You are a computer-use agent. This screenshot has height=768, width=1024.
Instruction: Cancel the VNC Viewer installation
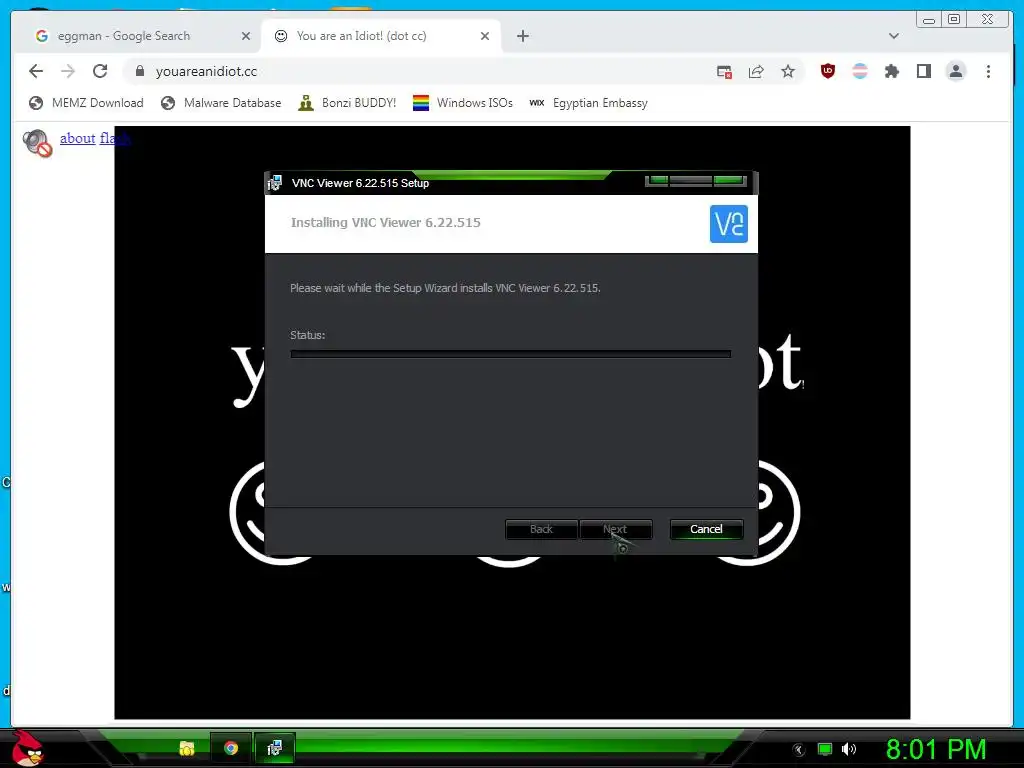coord(706,529)
